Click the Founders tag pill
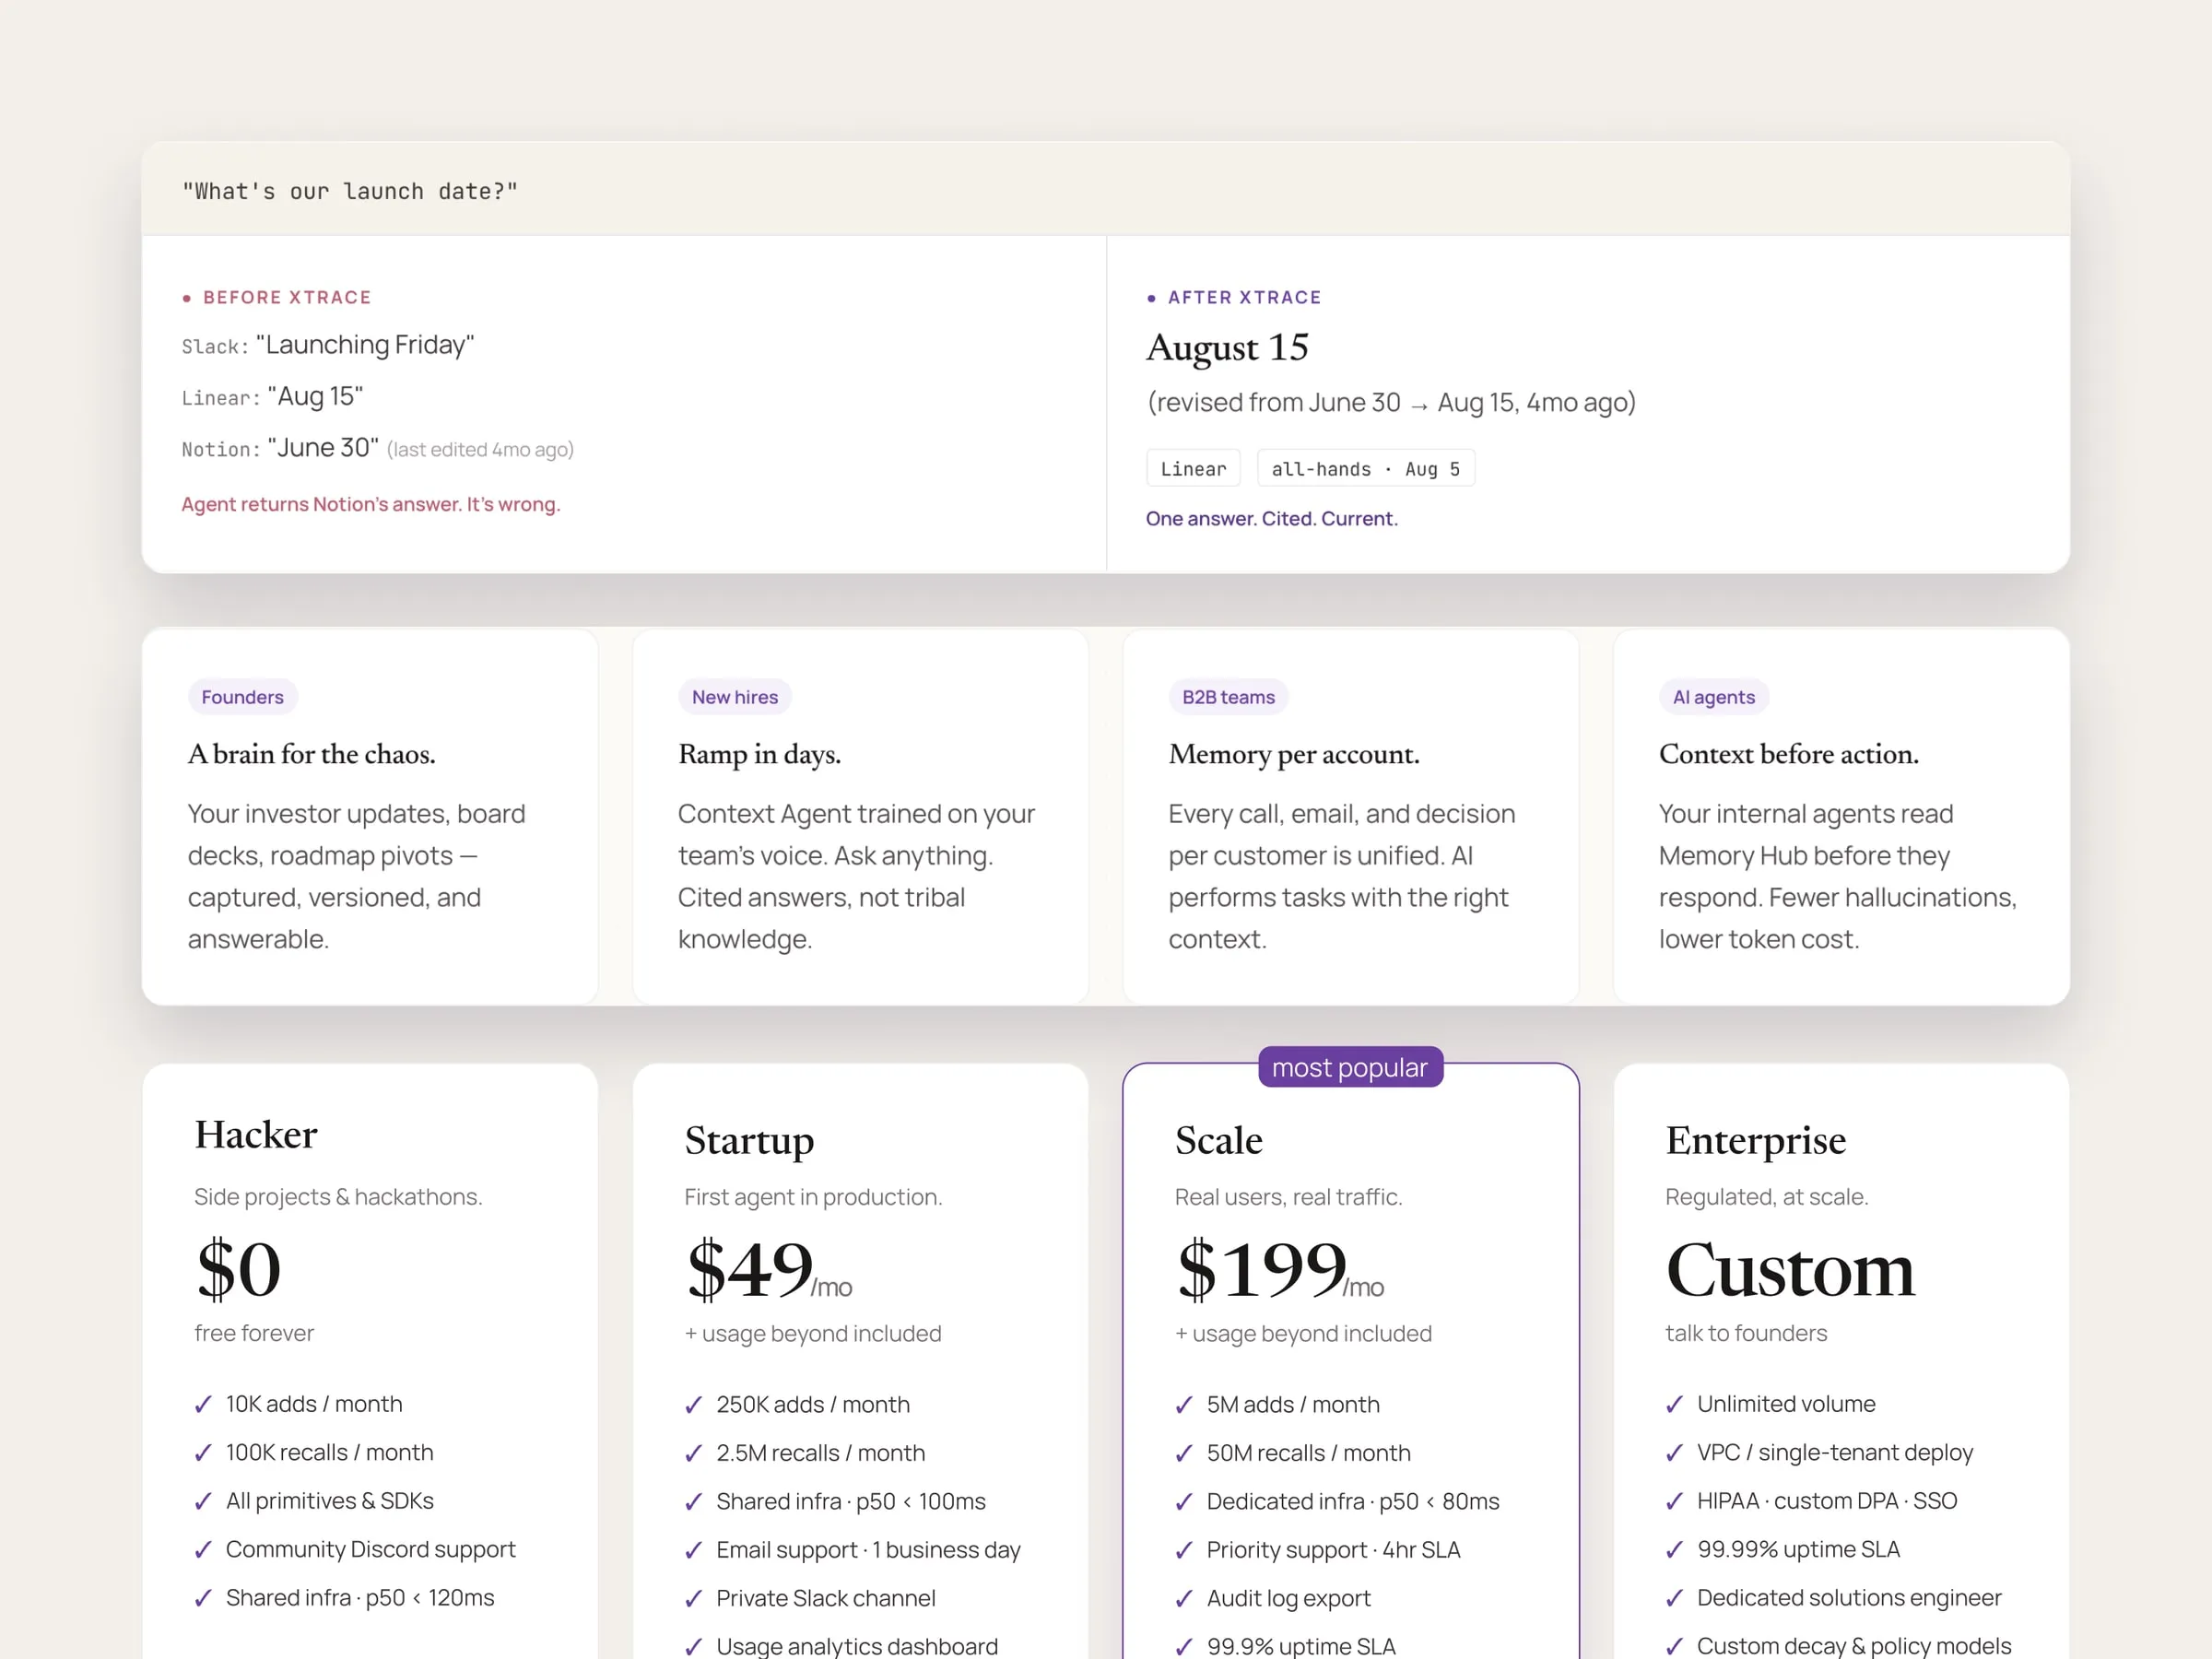The width and height of the screenshot is (2212, 1659). tap(242, 697)
